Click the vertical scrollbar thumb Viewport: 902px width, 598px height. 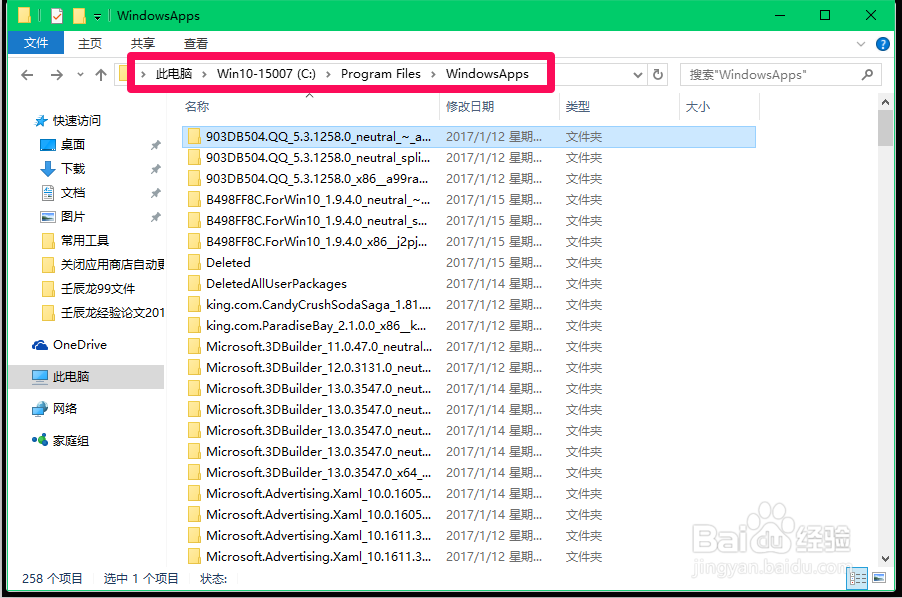coord(885,128)
